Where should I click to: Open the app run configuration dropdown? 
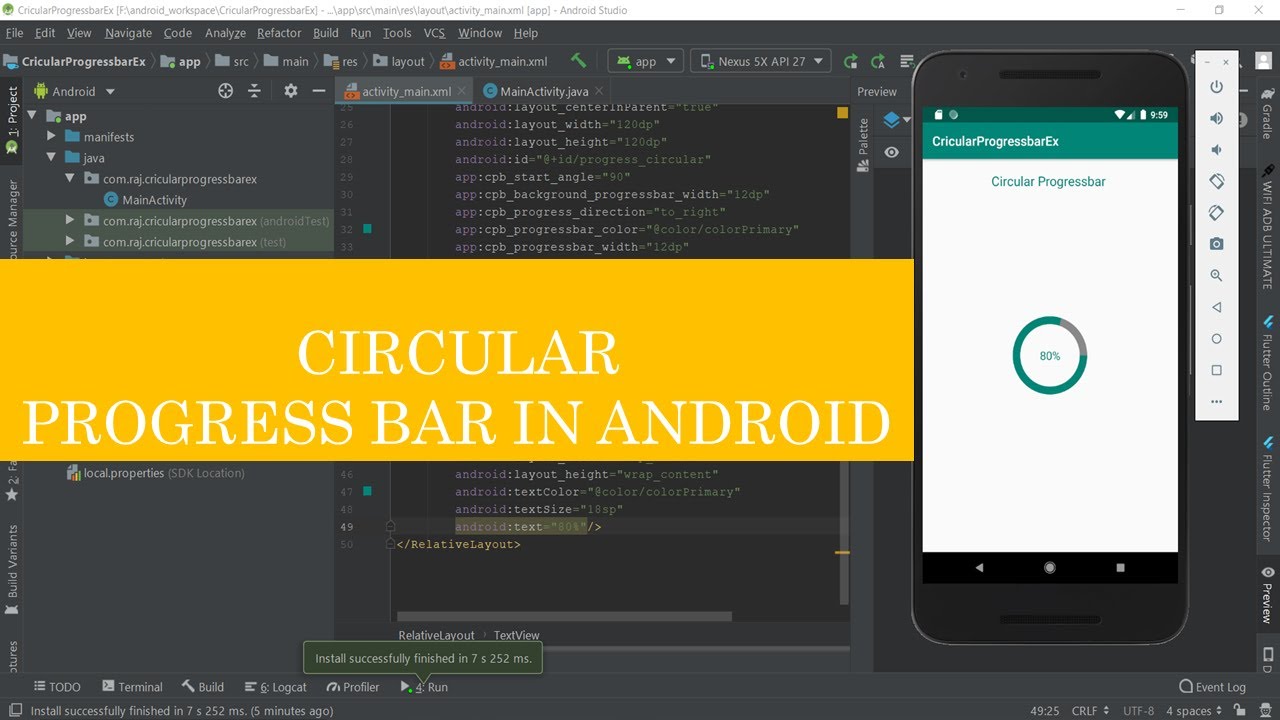pyautogui.click(x=646, y=61)
